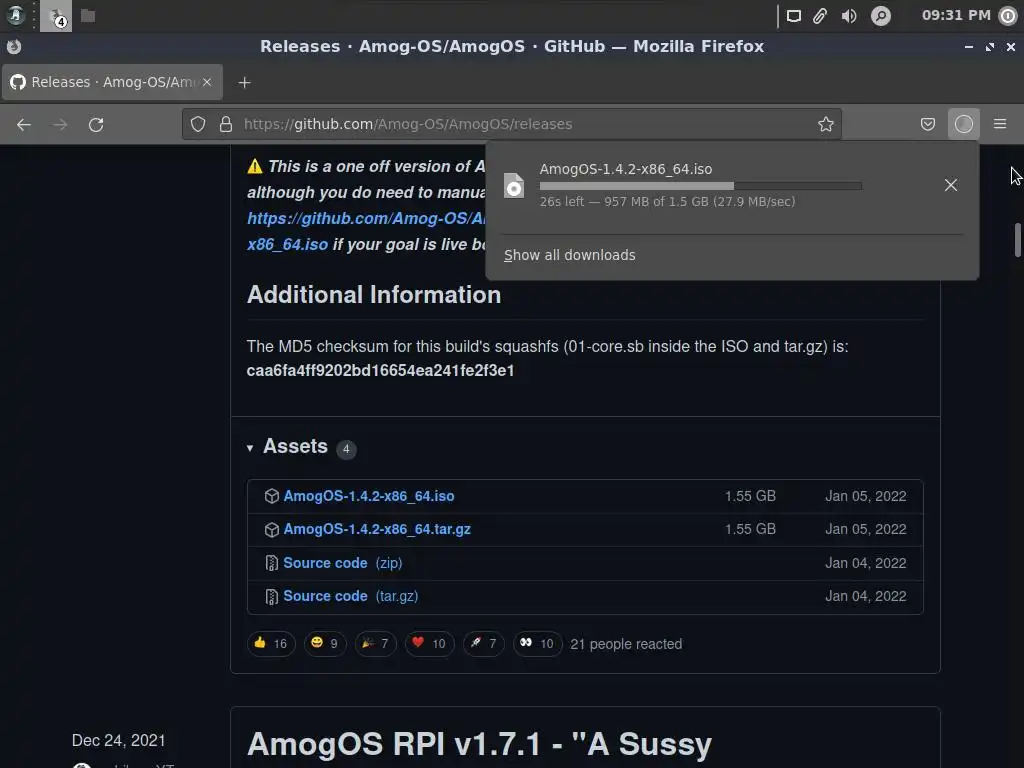The image size is (1024, 768).
Task: Click package icon beside the tar.gz asset
Action: [272, 530]
